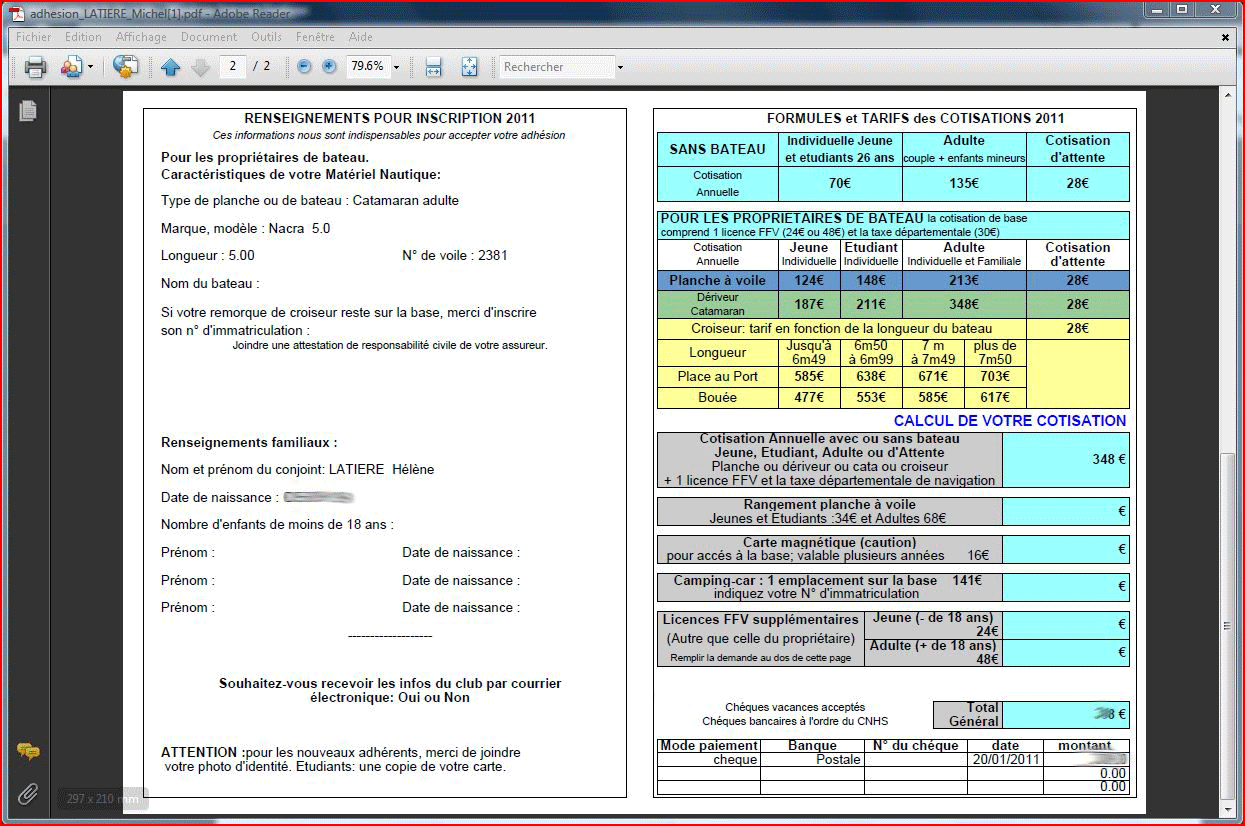This screenshot has width=1245, height=826.
Task: Open the share/email people icon
Action: click(71, 67)
